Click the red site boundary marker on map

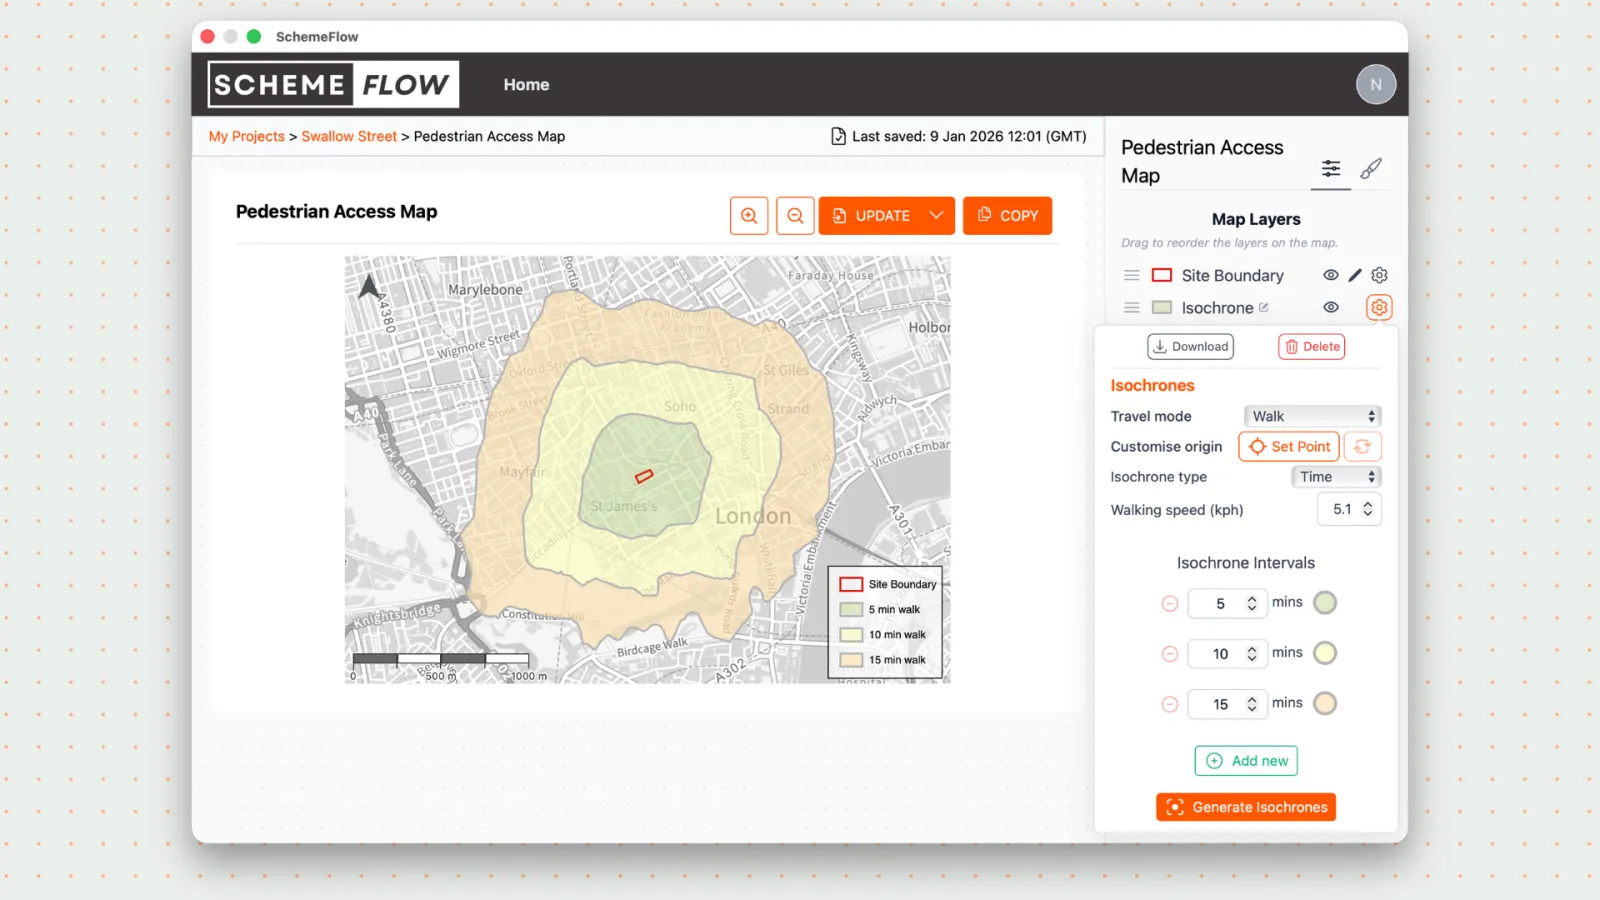644,476
